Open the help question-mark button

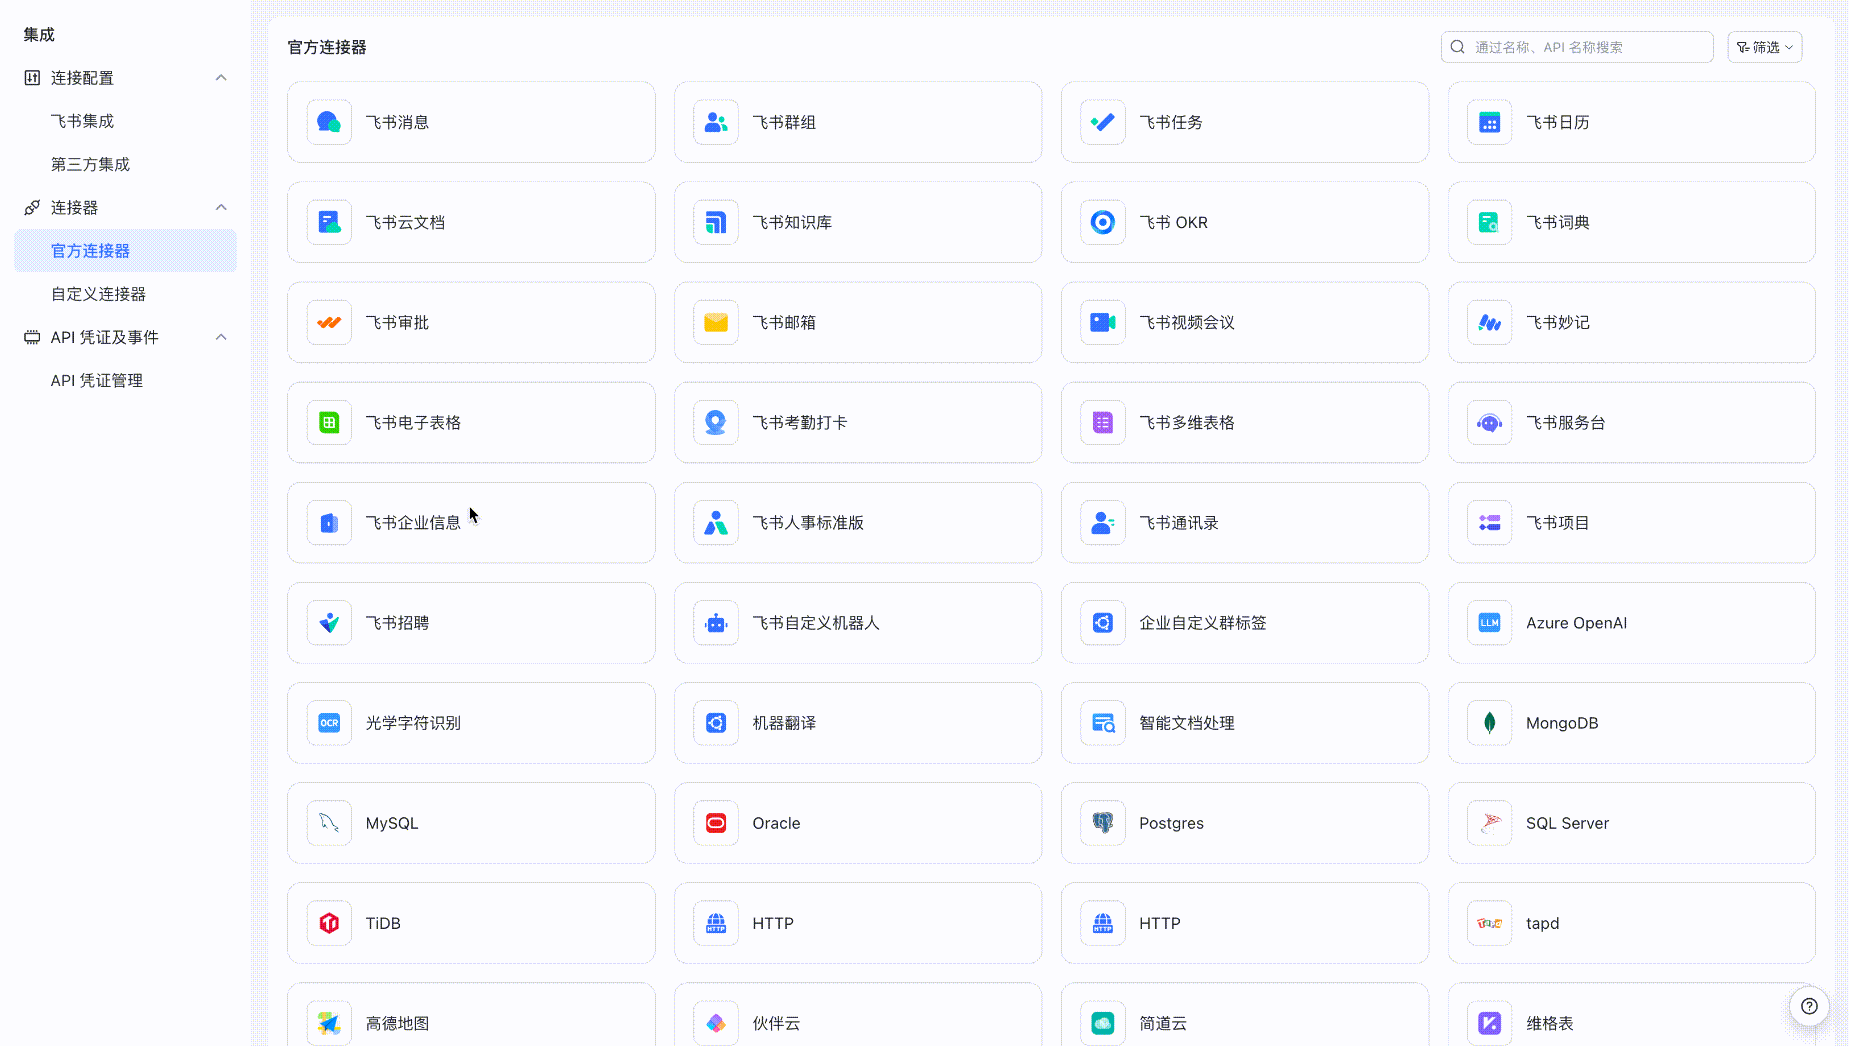pyautogui.click(x=1809, y=1006)
